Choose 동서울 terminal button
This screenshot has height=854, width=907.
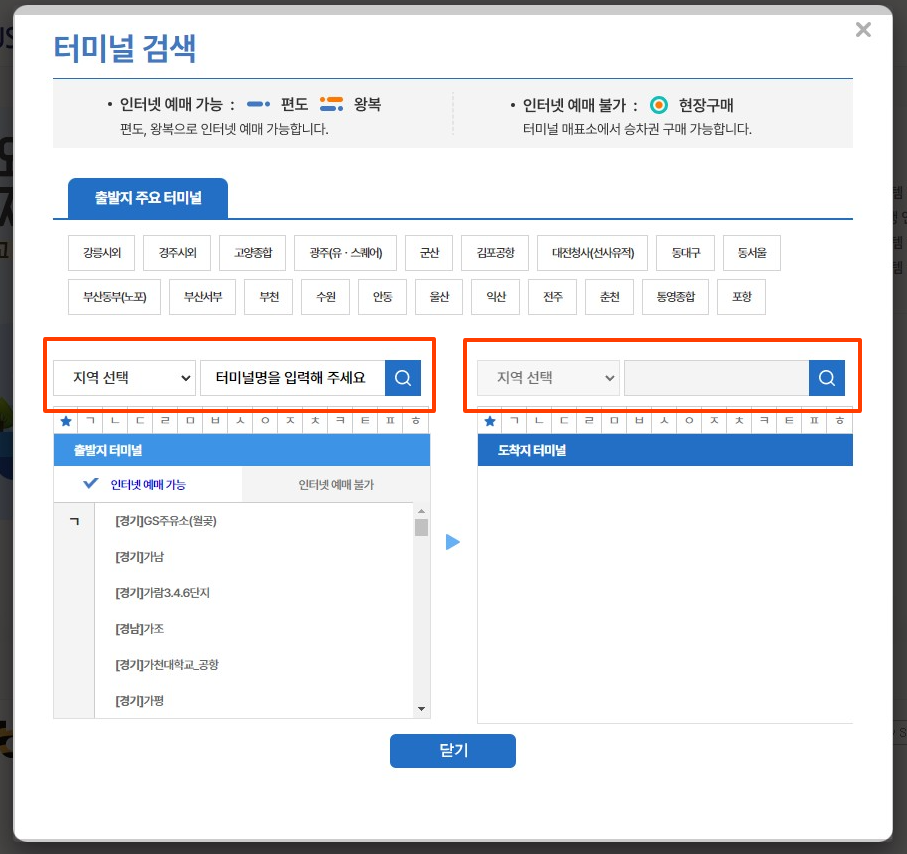click(751, 253)
